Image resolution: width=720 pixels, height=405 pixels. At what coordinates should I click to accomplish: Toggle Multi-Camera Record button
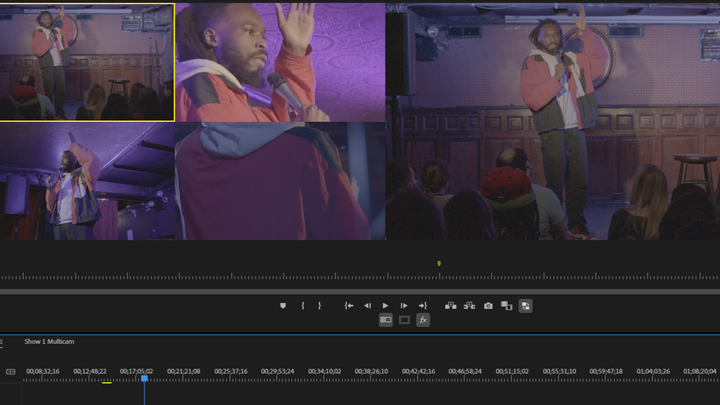(x=526, y=306)
